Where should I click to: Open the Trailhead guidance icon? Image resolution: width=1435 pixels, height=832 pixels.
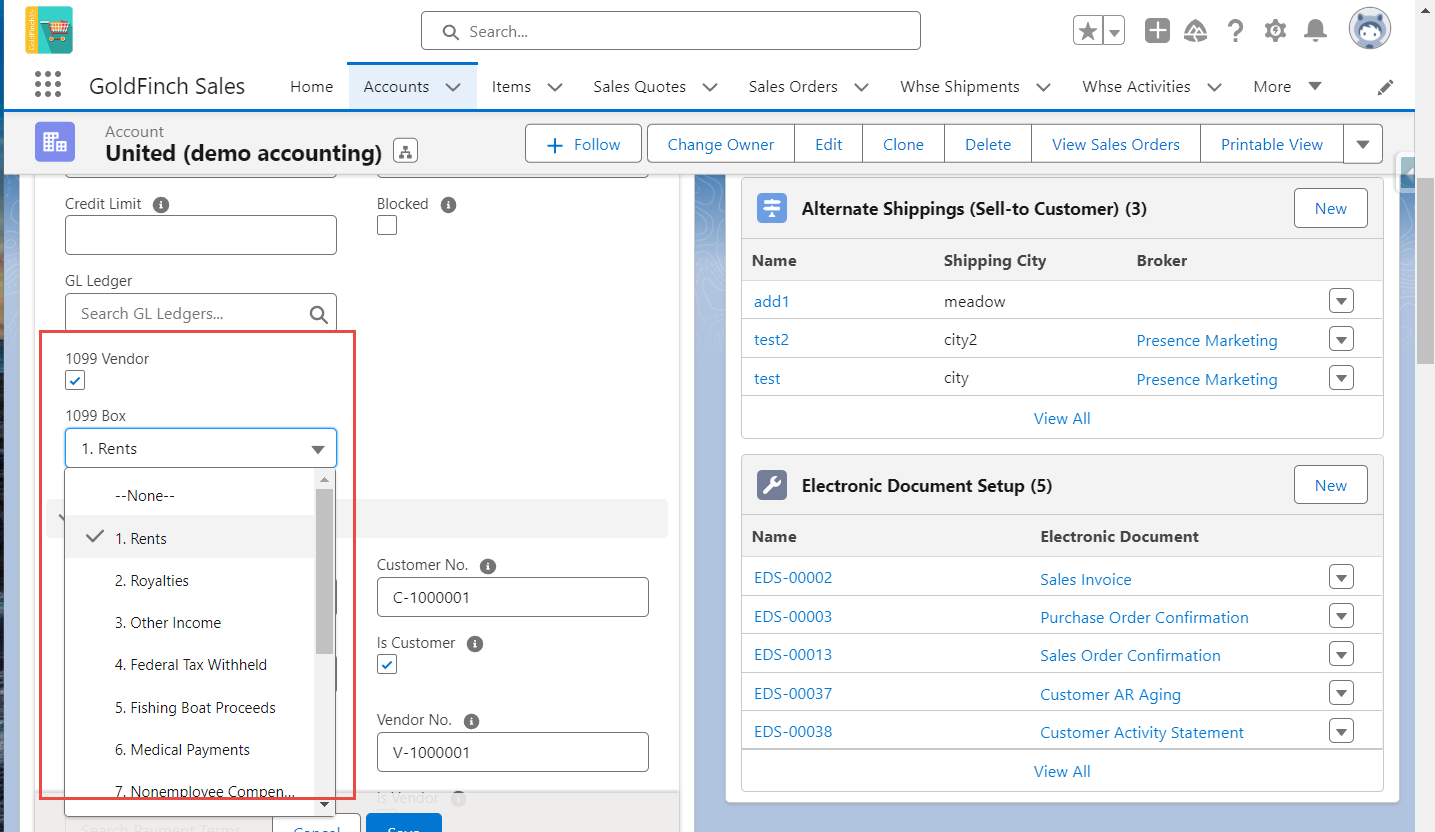point(1195,31)
